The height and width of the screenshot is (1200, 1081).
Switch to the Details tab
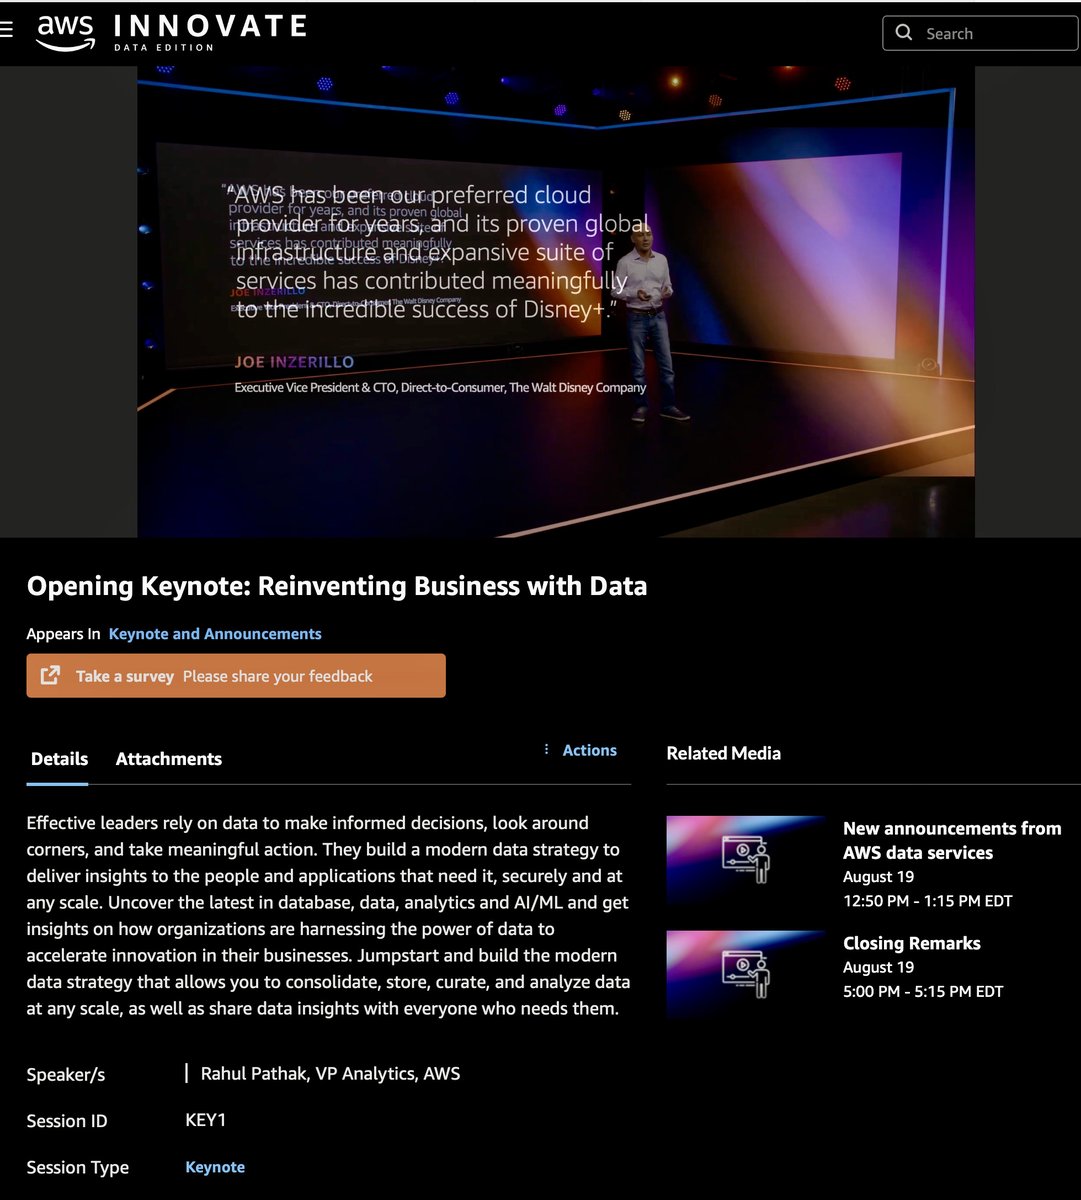click(59, 759)
